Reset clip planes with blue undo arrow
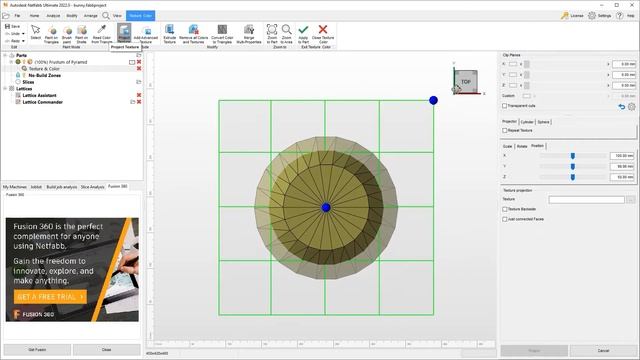This screenshot has height=360, width=640. [x=622, y=107]
